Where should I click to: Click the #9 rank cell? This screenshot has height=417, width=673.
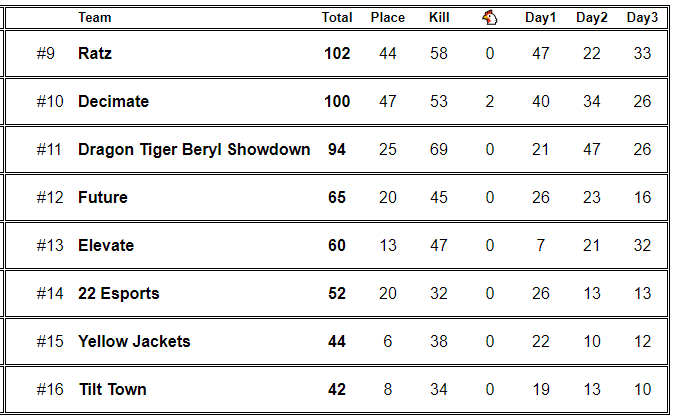[46, 53]
